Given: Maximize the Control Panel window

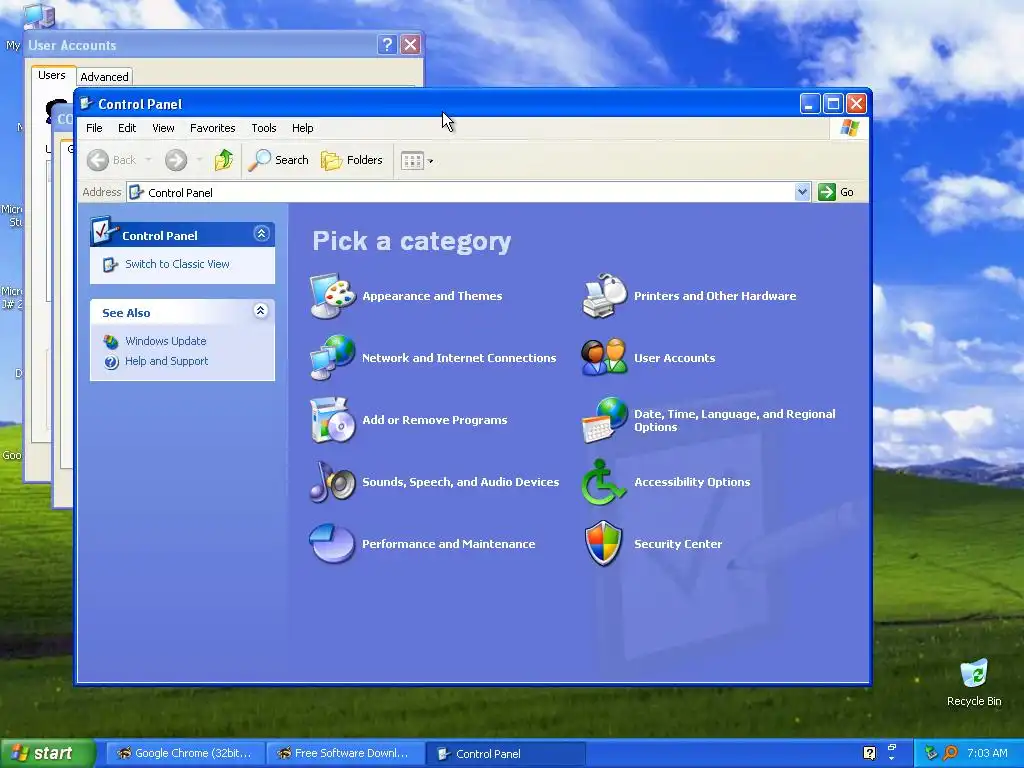Looking at the screenshot, I should 833,103.
